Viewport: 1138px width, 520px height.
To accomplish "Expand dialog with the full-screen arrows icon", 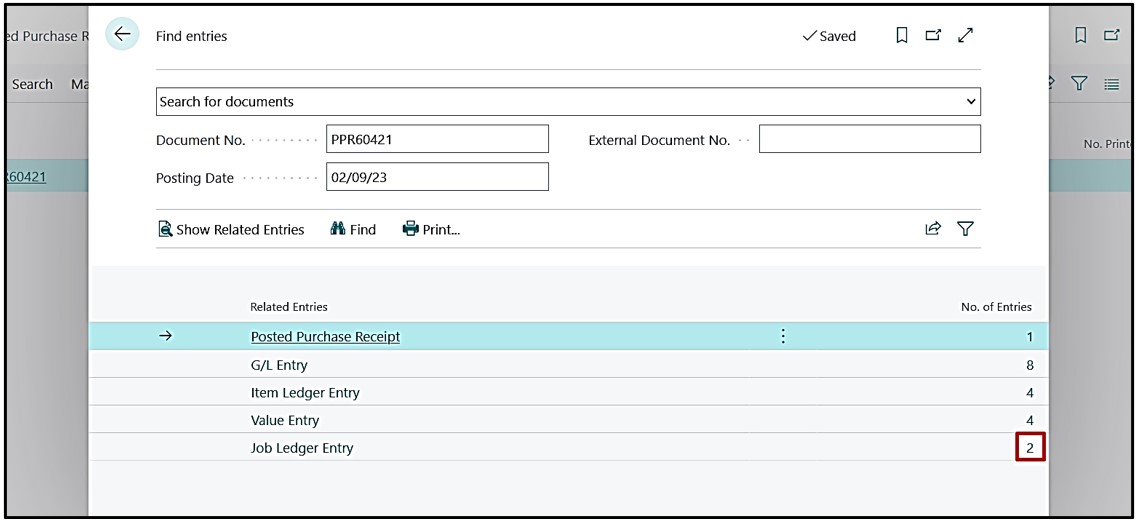I will [x=965, y=36].
